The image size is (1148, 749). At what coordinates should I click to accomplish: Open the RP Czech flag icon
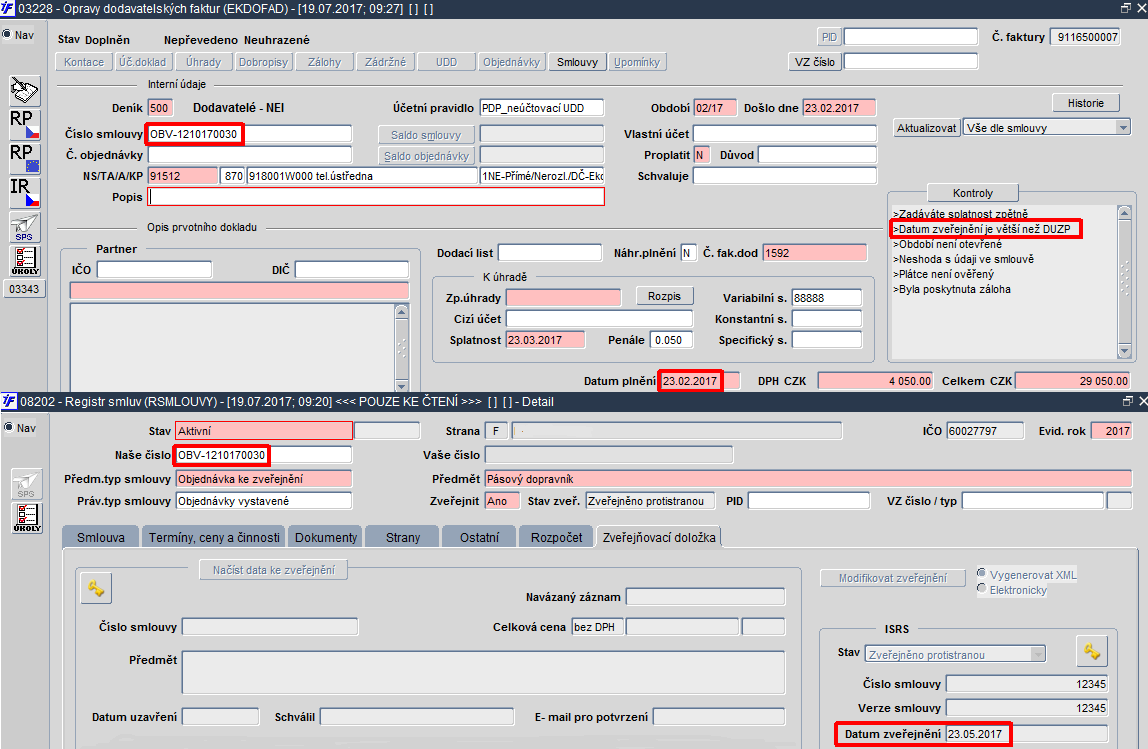[24, 124]
